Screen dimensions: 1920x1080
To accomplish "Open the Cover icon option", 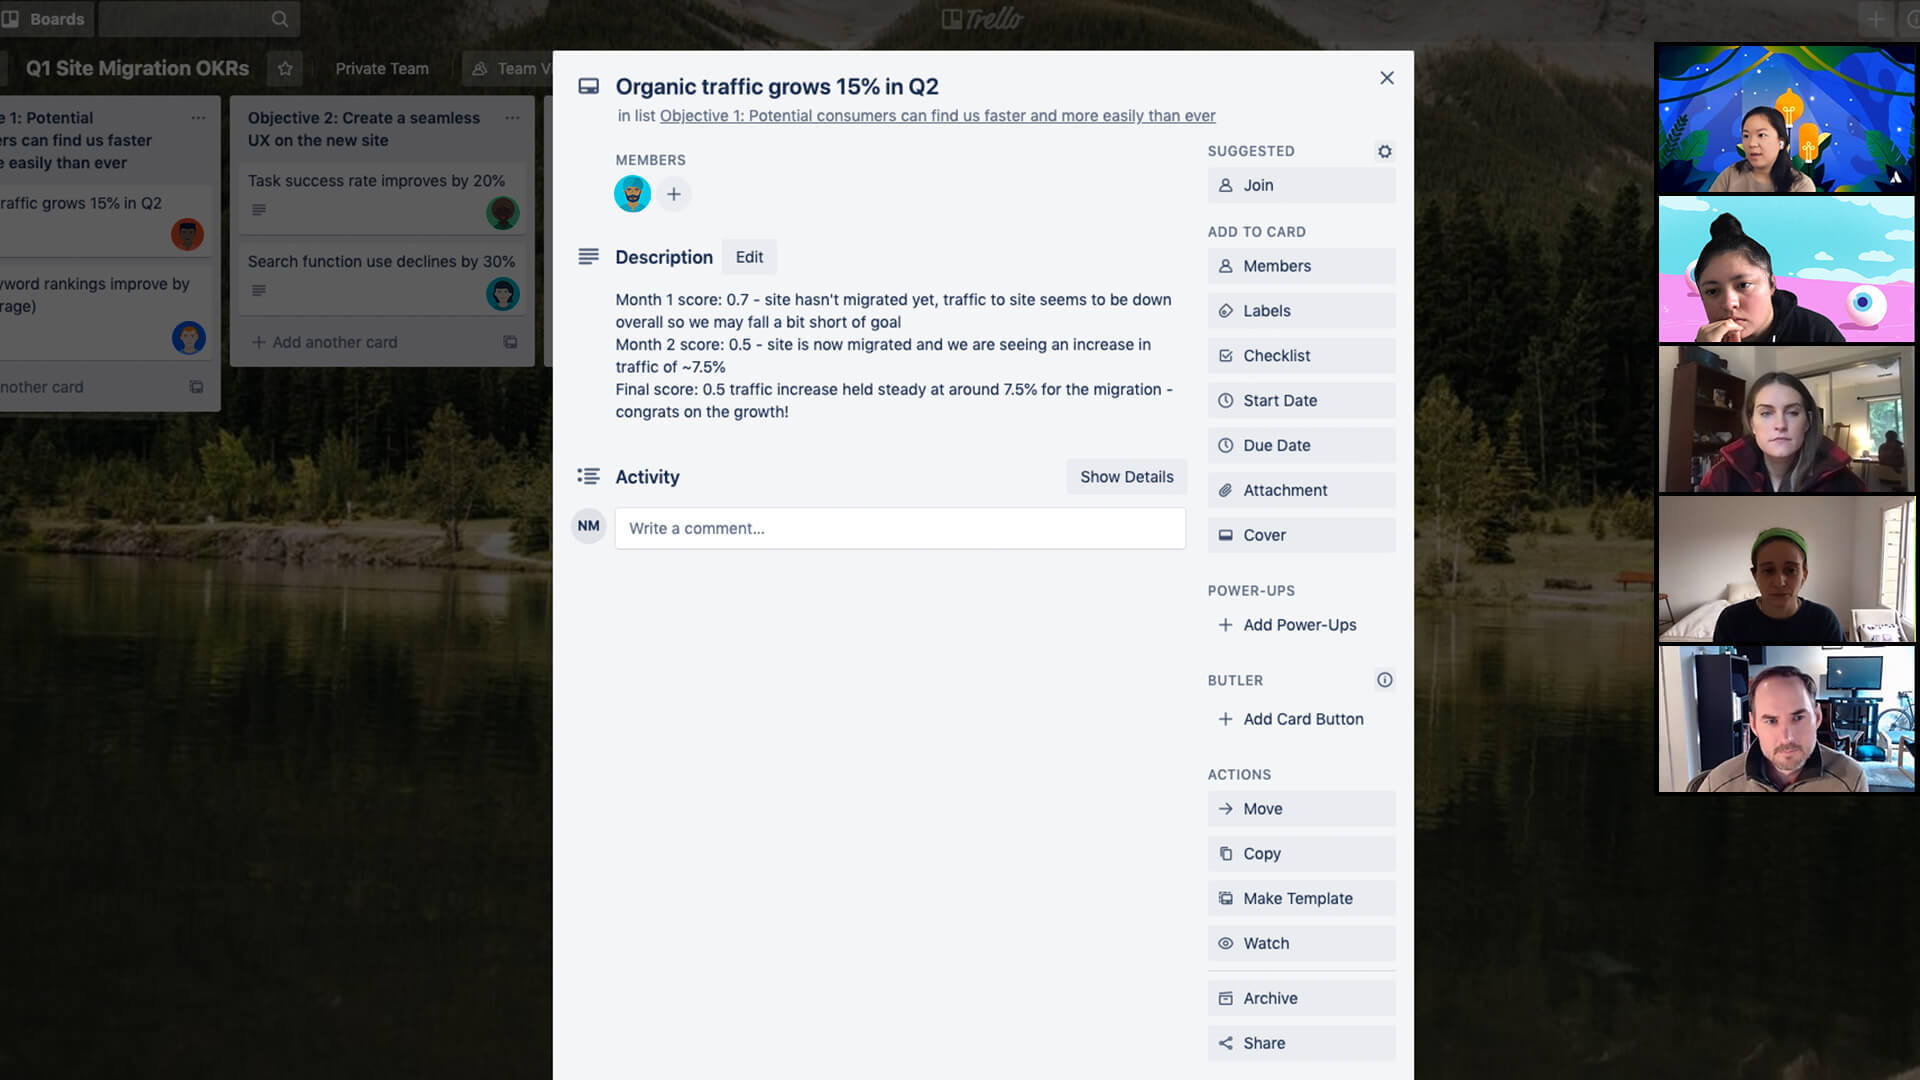I will [1225, 534].
